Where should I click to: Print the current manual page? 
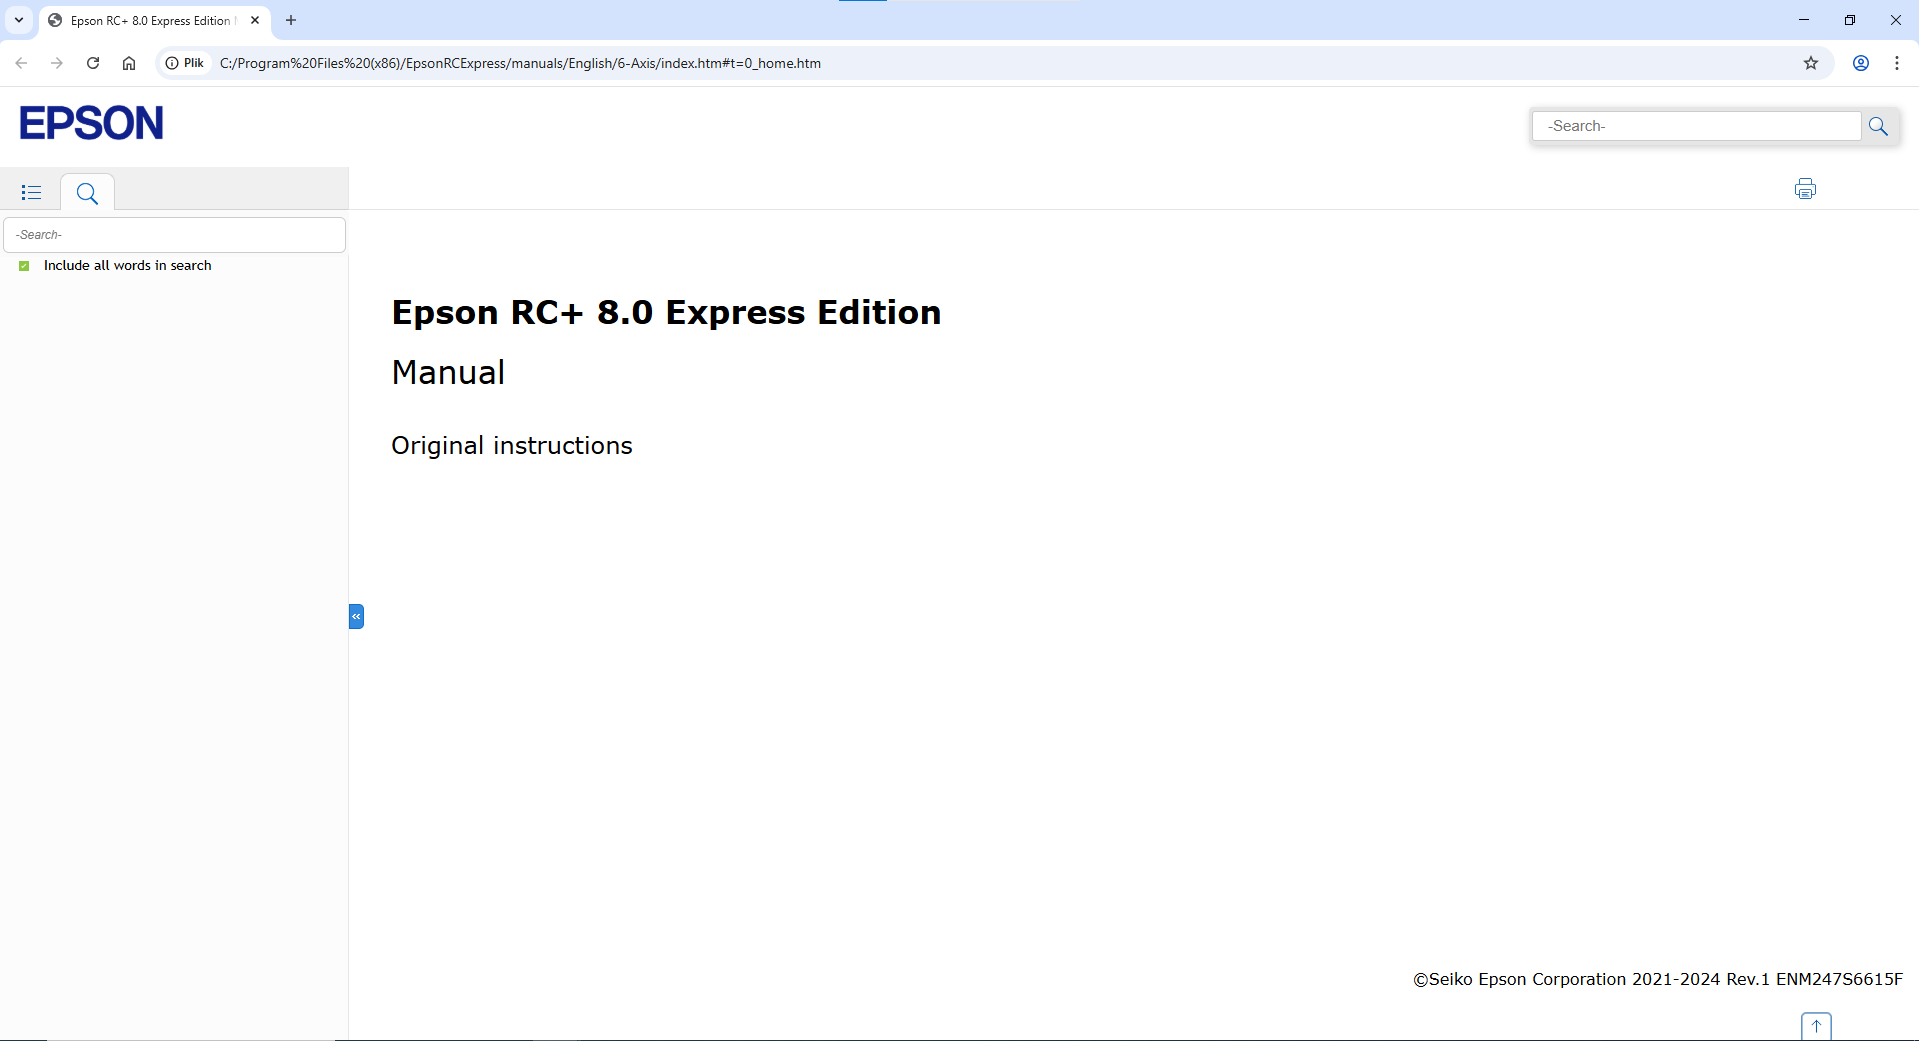(1805, 189)
